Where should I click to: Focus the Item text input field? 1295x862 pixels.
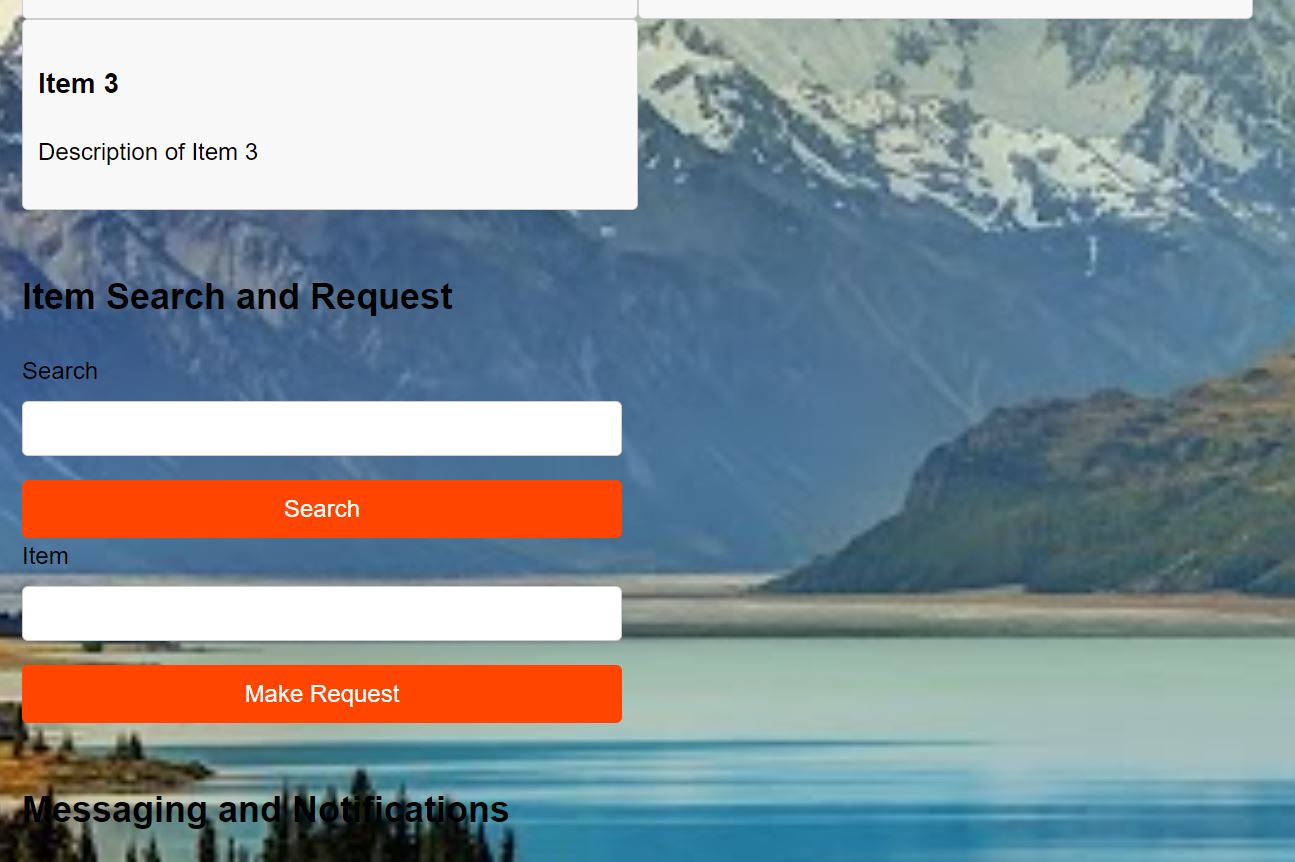[x=322, y=613]
